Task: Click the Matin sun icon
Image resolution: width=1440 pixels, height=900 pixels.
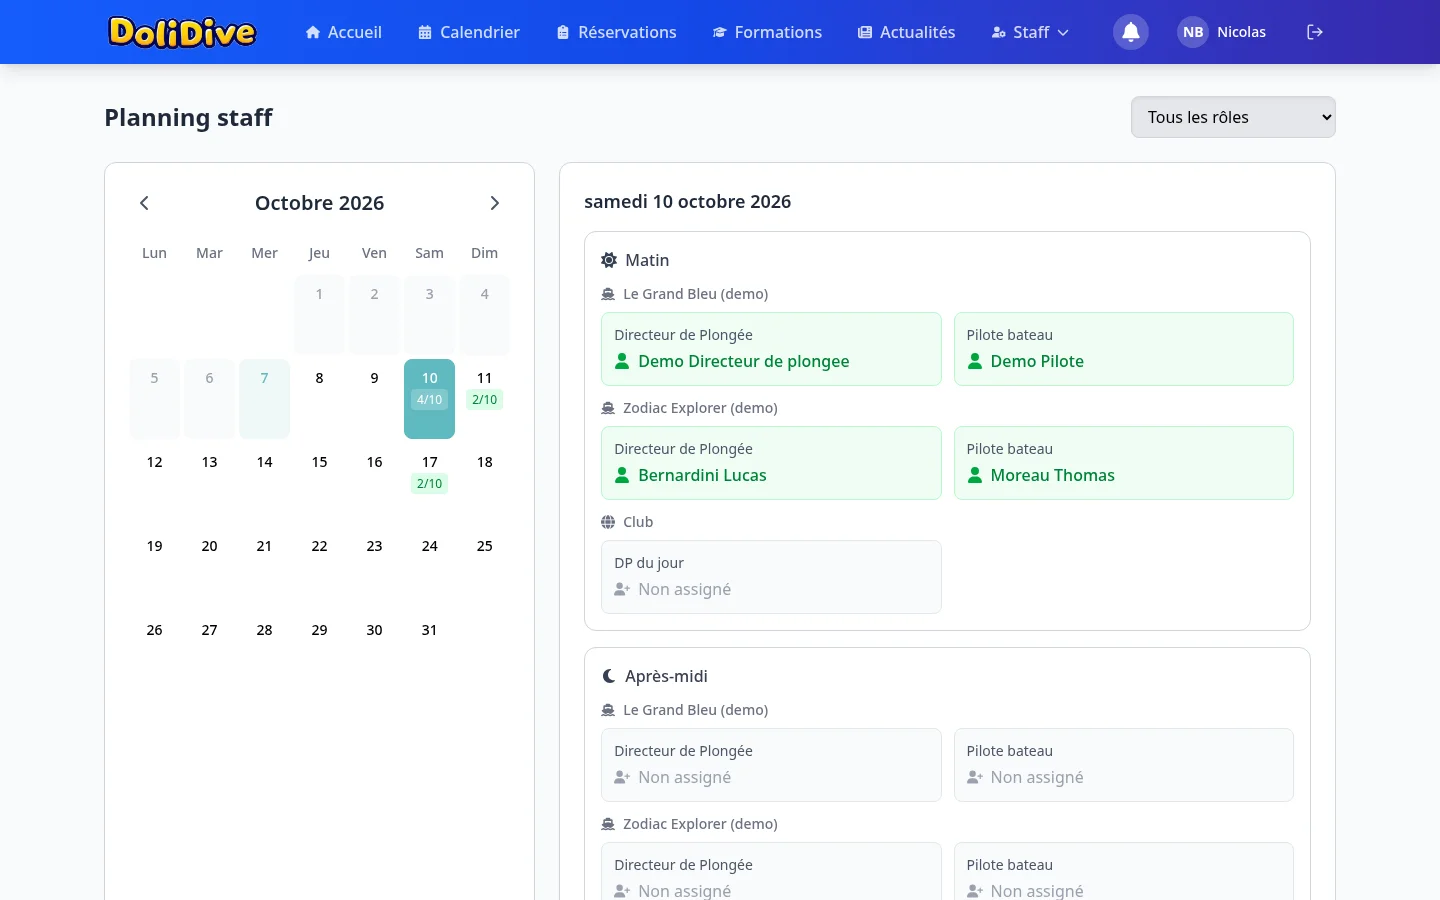Action: 609,260
